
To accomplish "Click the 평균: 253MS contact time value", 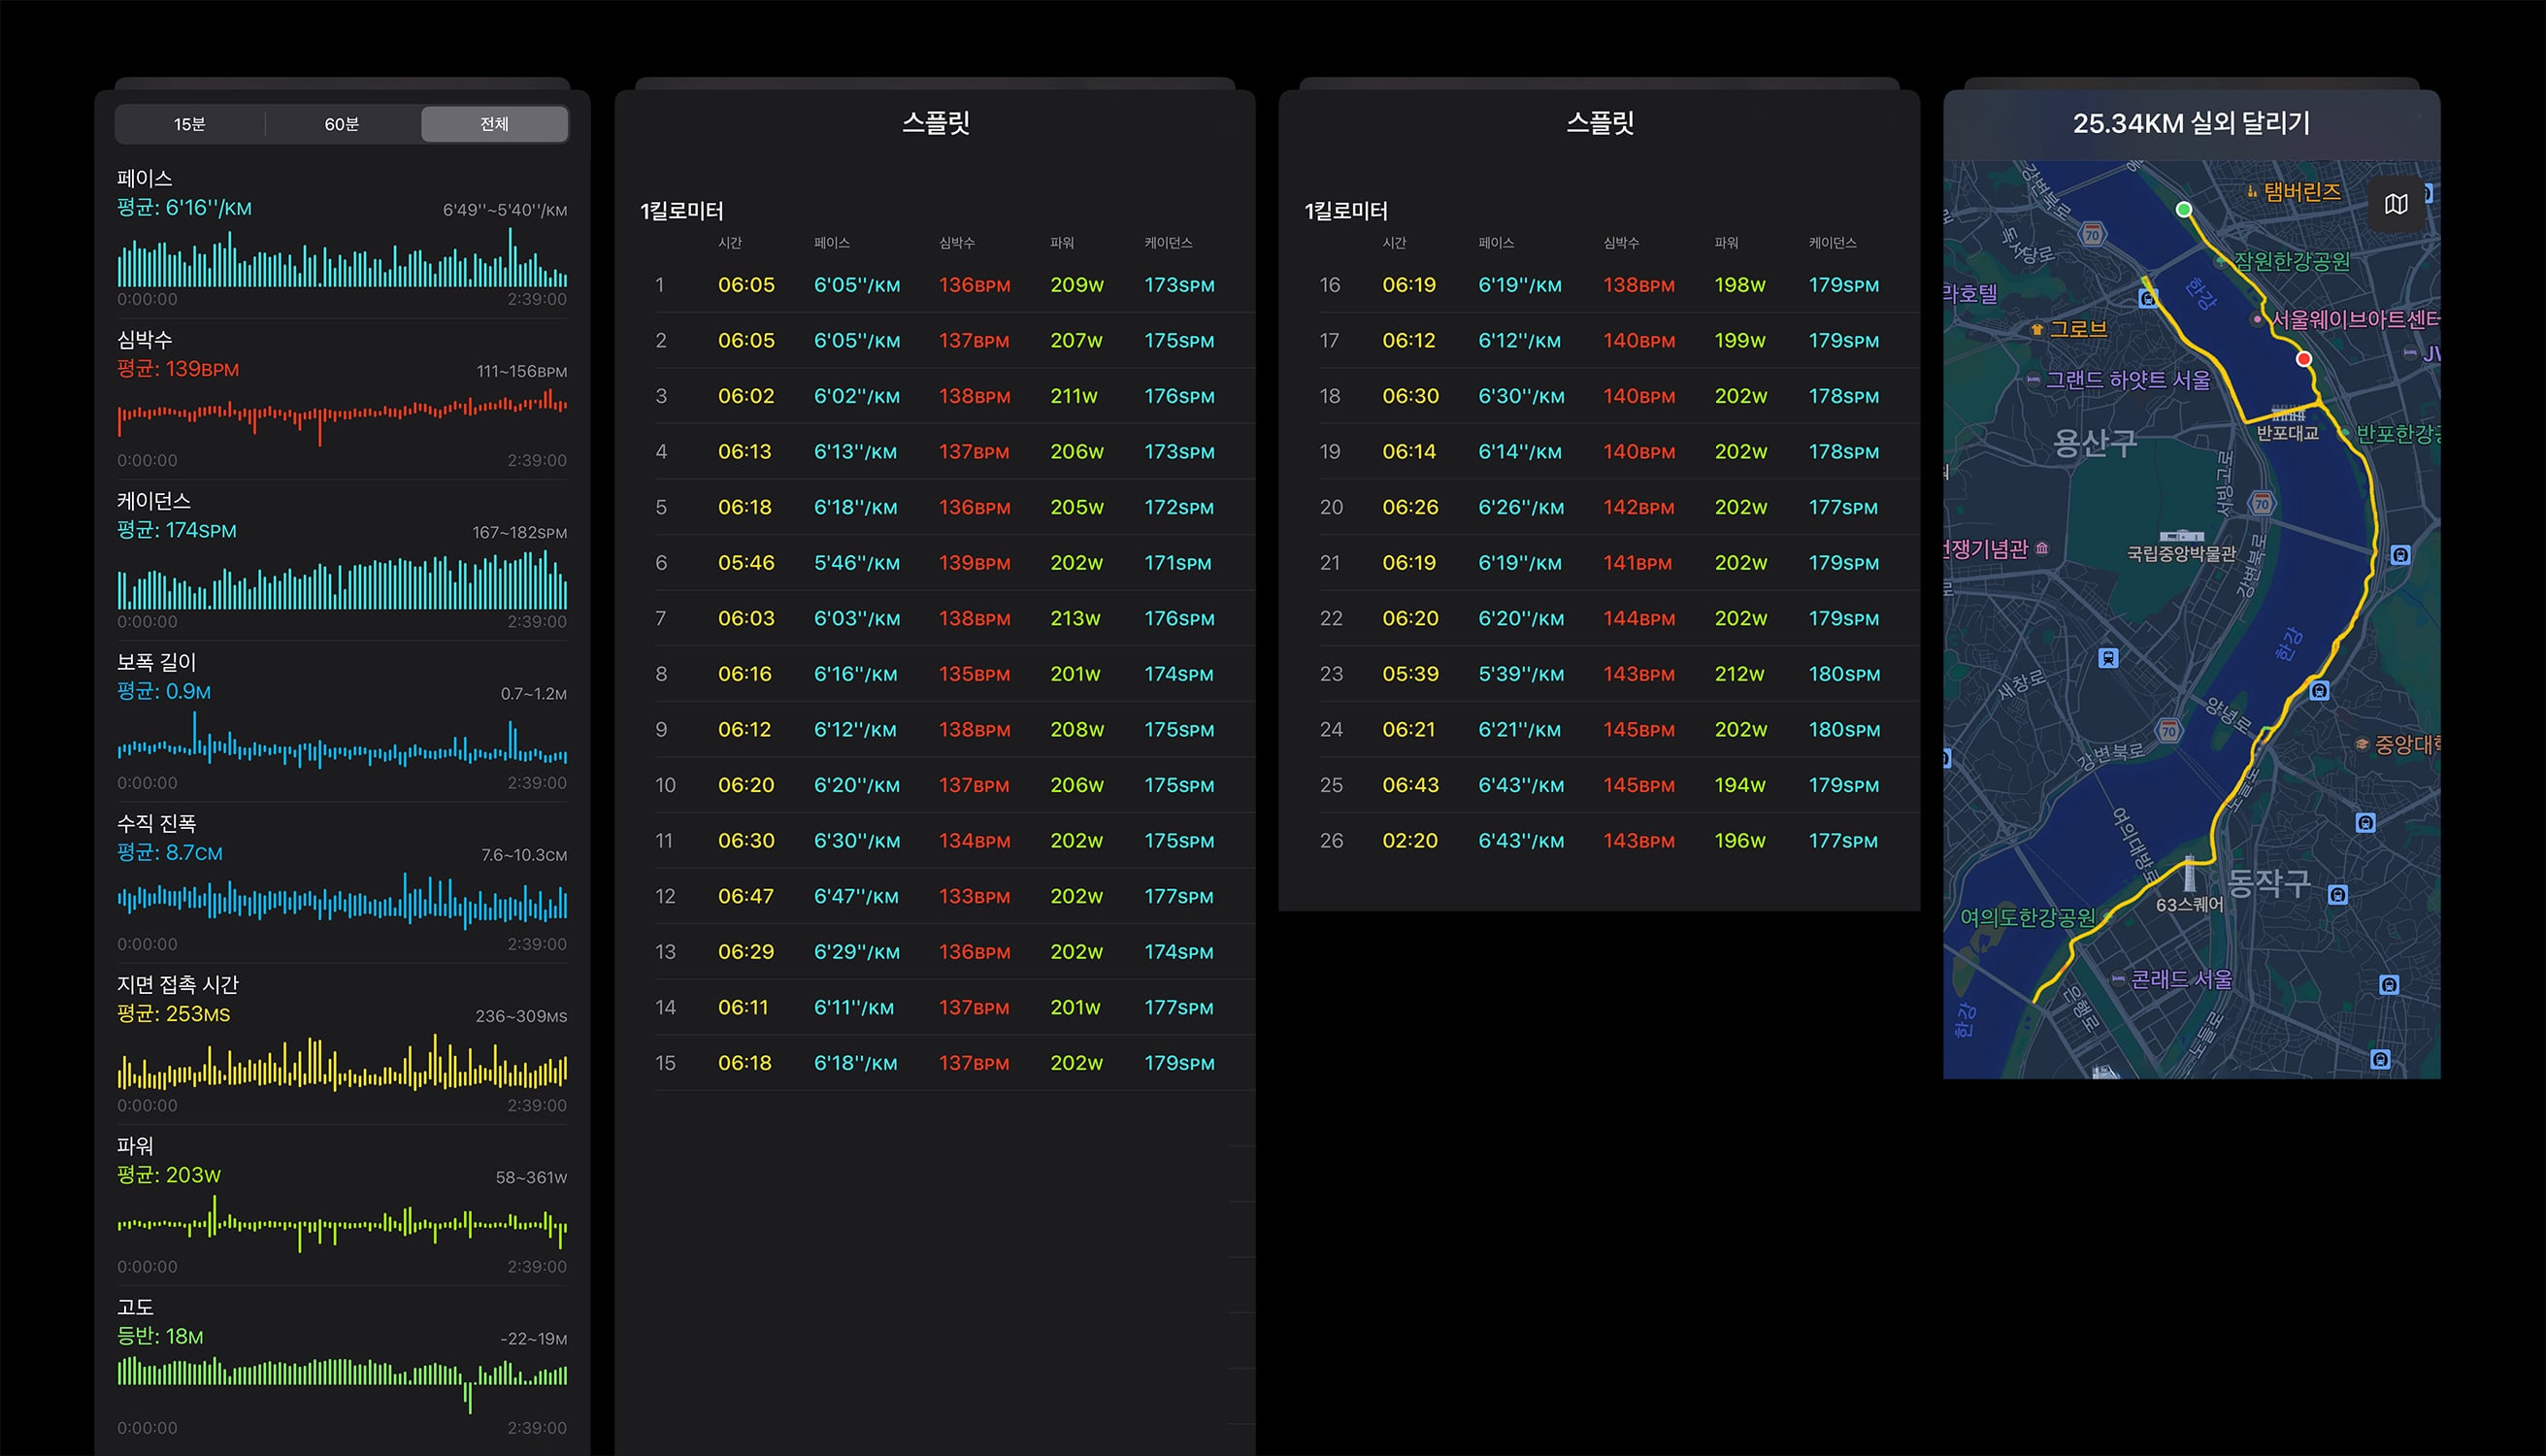I will (x=173, y=1014).
